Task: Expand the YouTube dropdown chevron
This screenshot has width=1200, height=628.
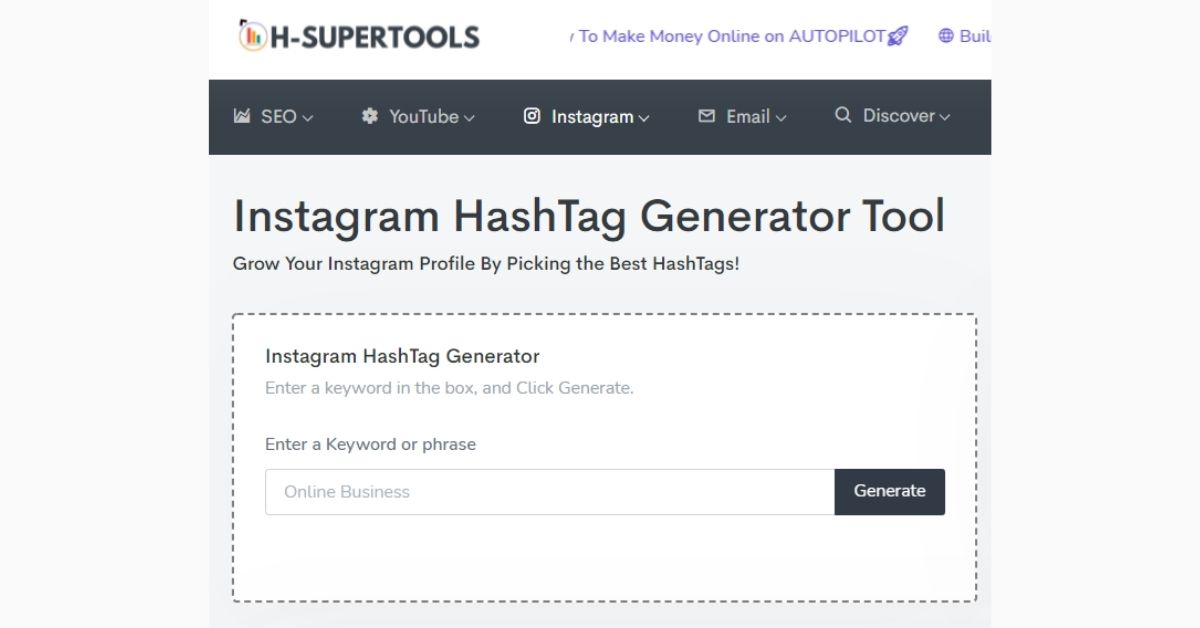Action: (x=469, y=118)
